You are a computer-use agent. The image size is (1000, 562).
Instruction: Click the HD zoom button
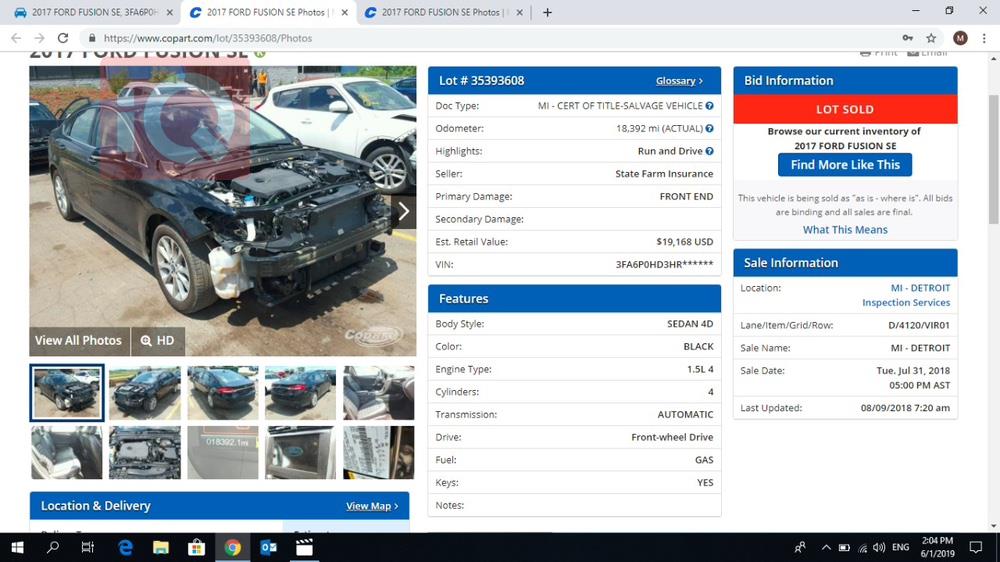(x=158, y=341)
